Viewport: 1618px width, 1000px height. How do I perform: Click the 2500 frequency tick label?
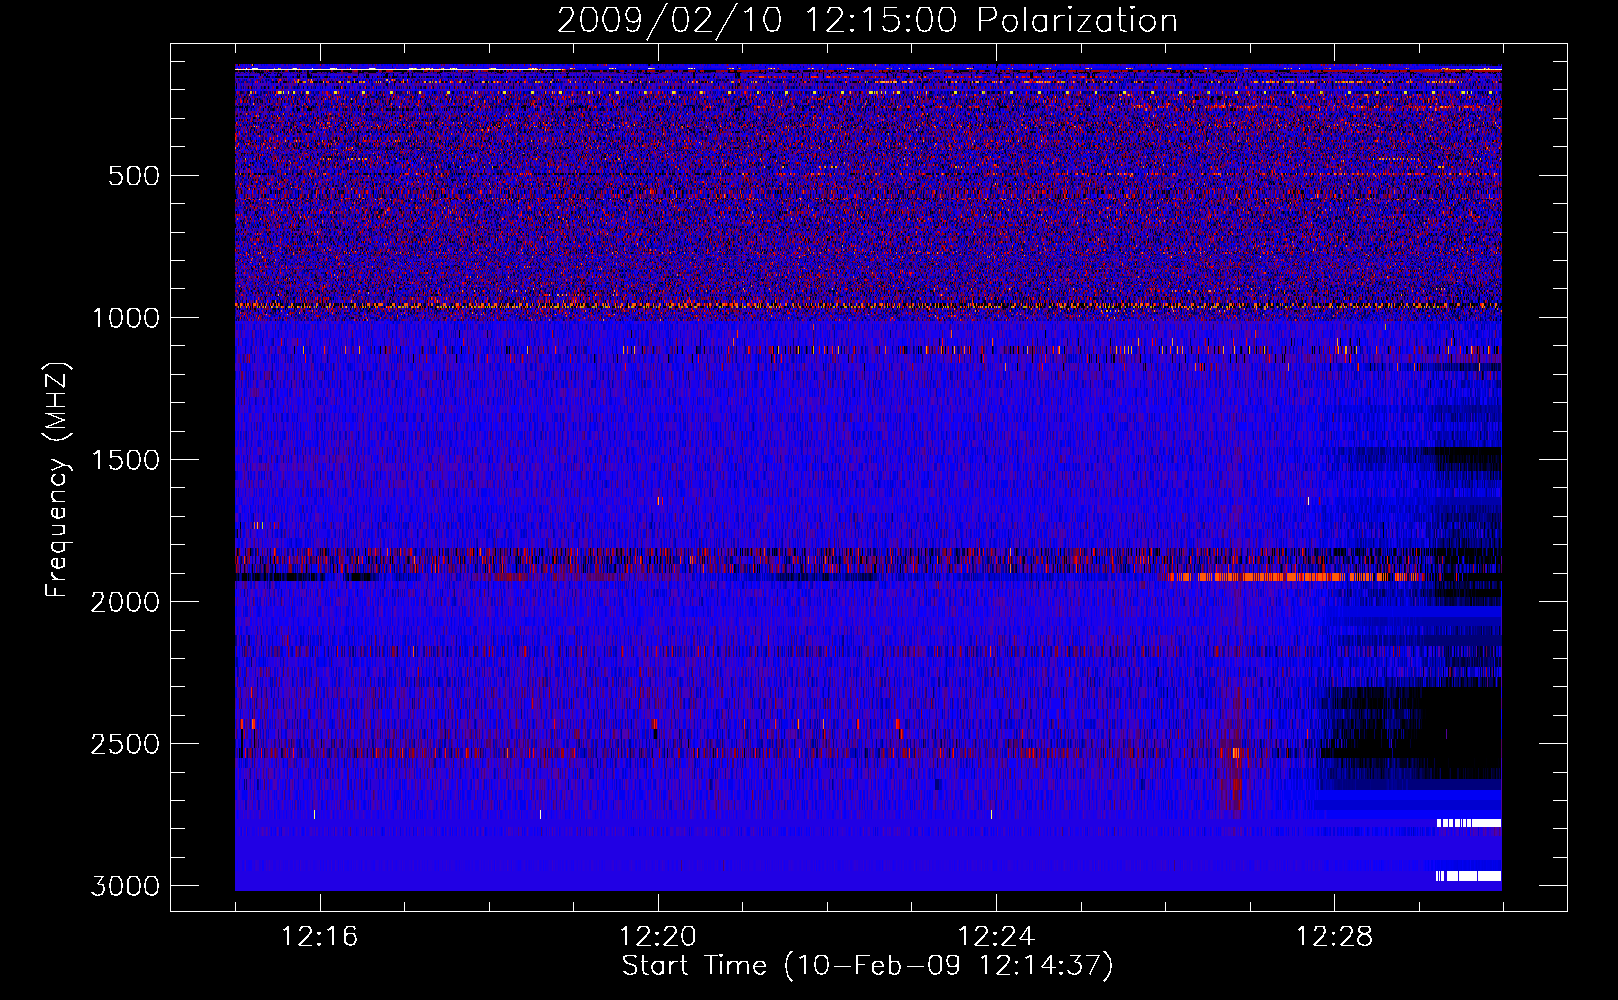126,744
